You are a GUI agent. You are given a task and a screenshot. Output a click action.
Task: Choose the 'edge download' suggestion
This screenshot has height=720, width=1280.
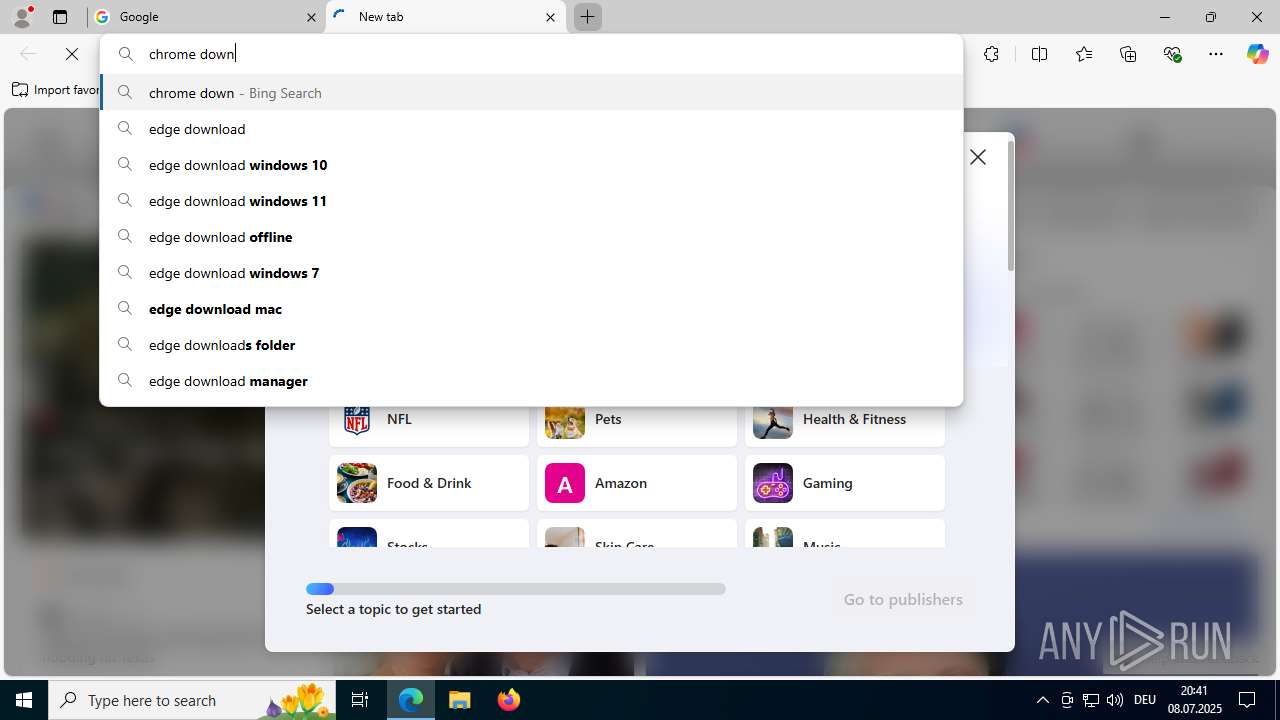tap(531, 129)
